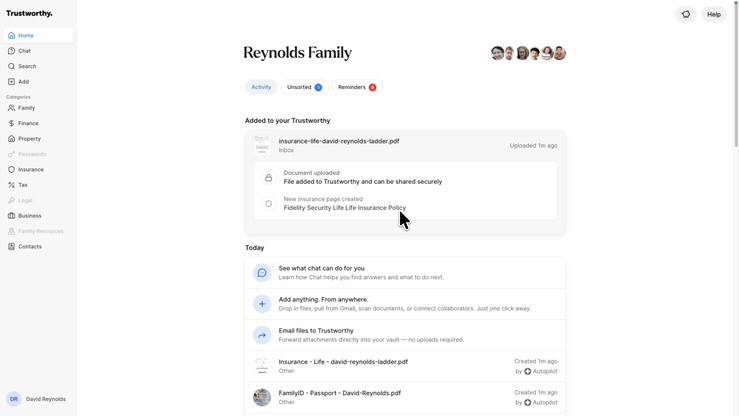Open David Reynolds account menu
Image resolution: width=739 pixels, height=416 pixels.
tap(38, 399)
